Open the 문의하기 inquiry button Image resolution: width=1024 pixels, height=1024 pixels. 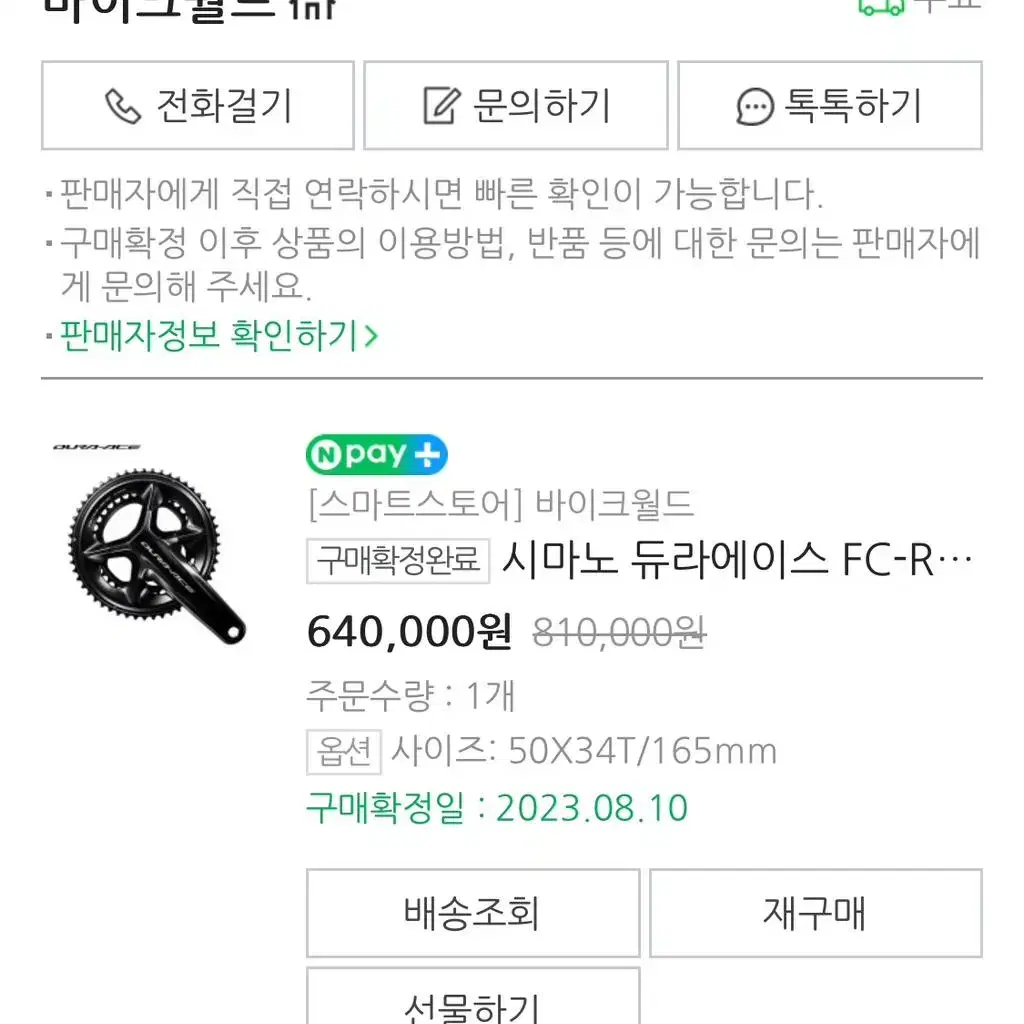coord(516,105)
